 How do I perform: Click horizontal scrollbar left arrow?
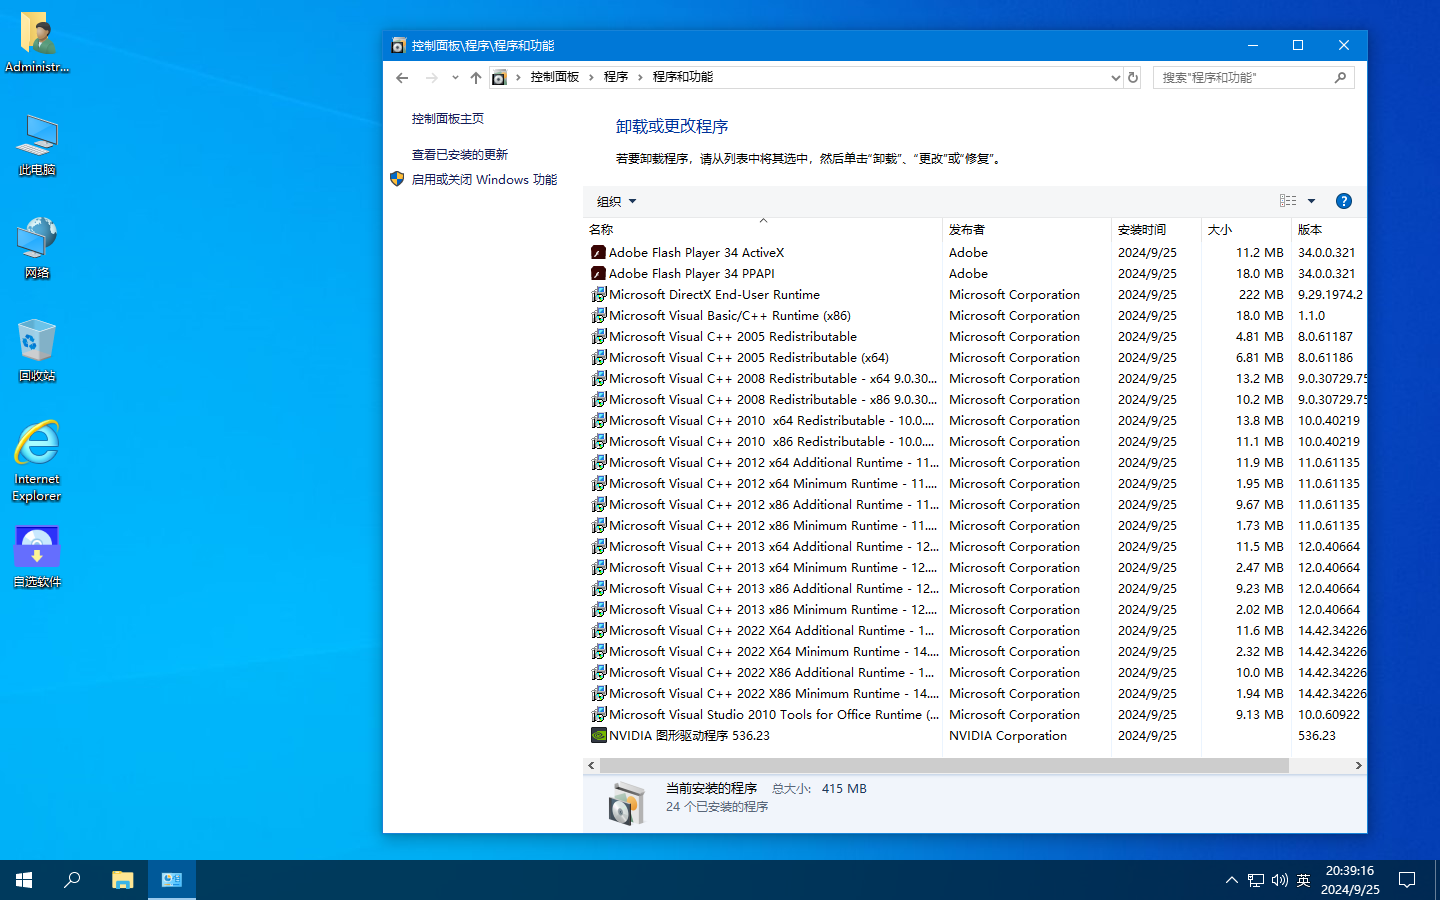tap(591, 766)
